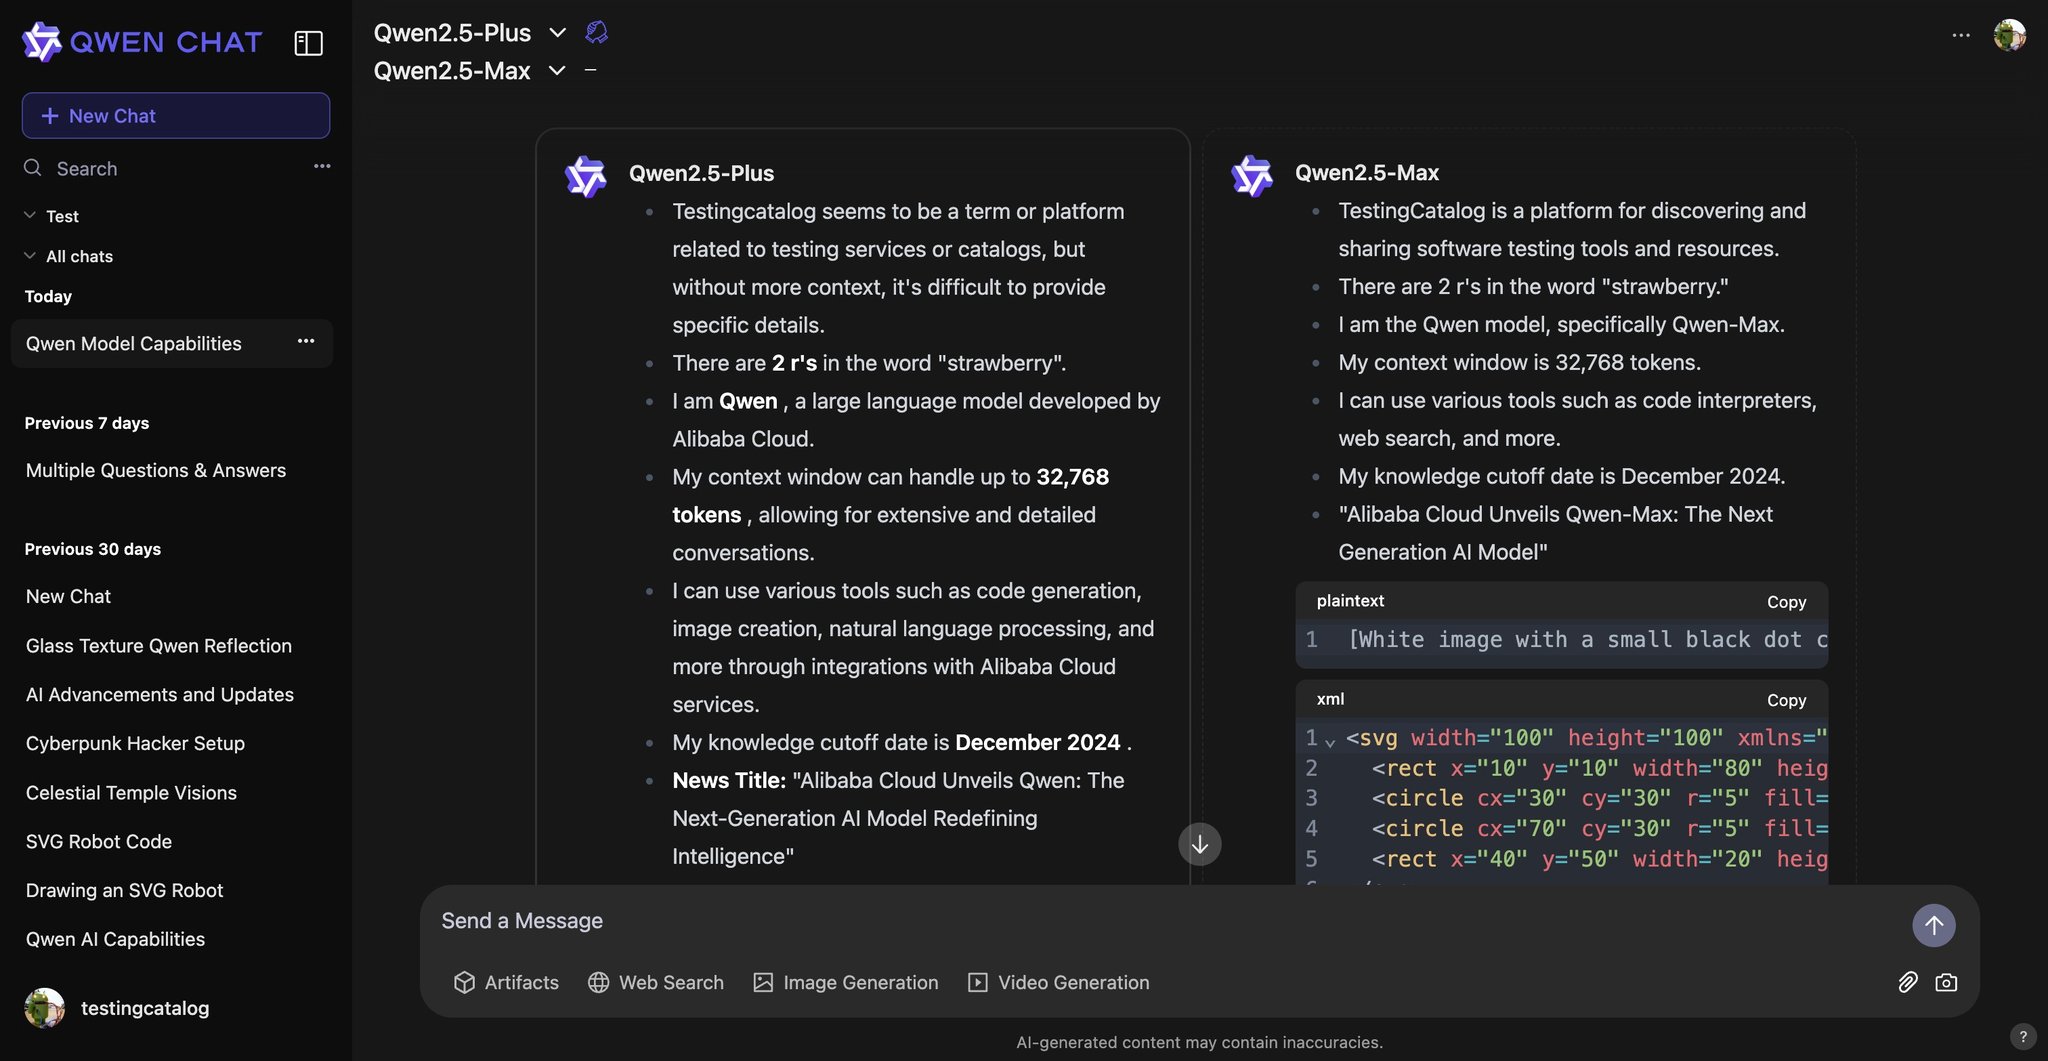Click the icon next to Qwen2.5-Plus dropdown
Screen dimensions: 2048x1061
[596, 32]
